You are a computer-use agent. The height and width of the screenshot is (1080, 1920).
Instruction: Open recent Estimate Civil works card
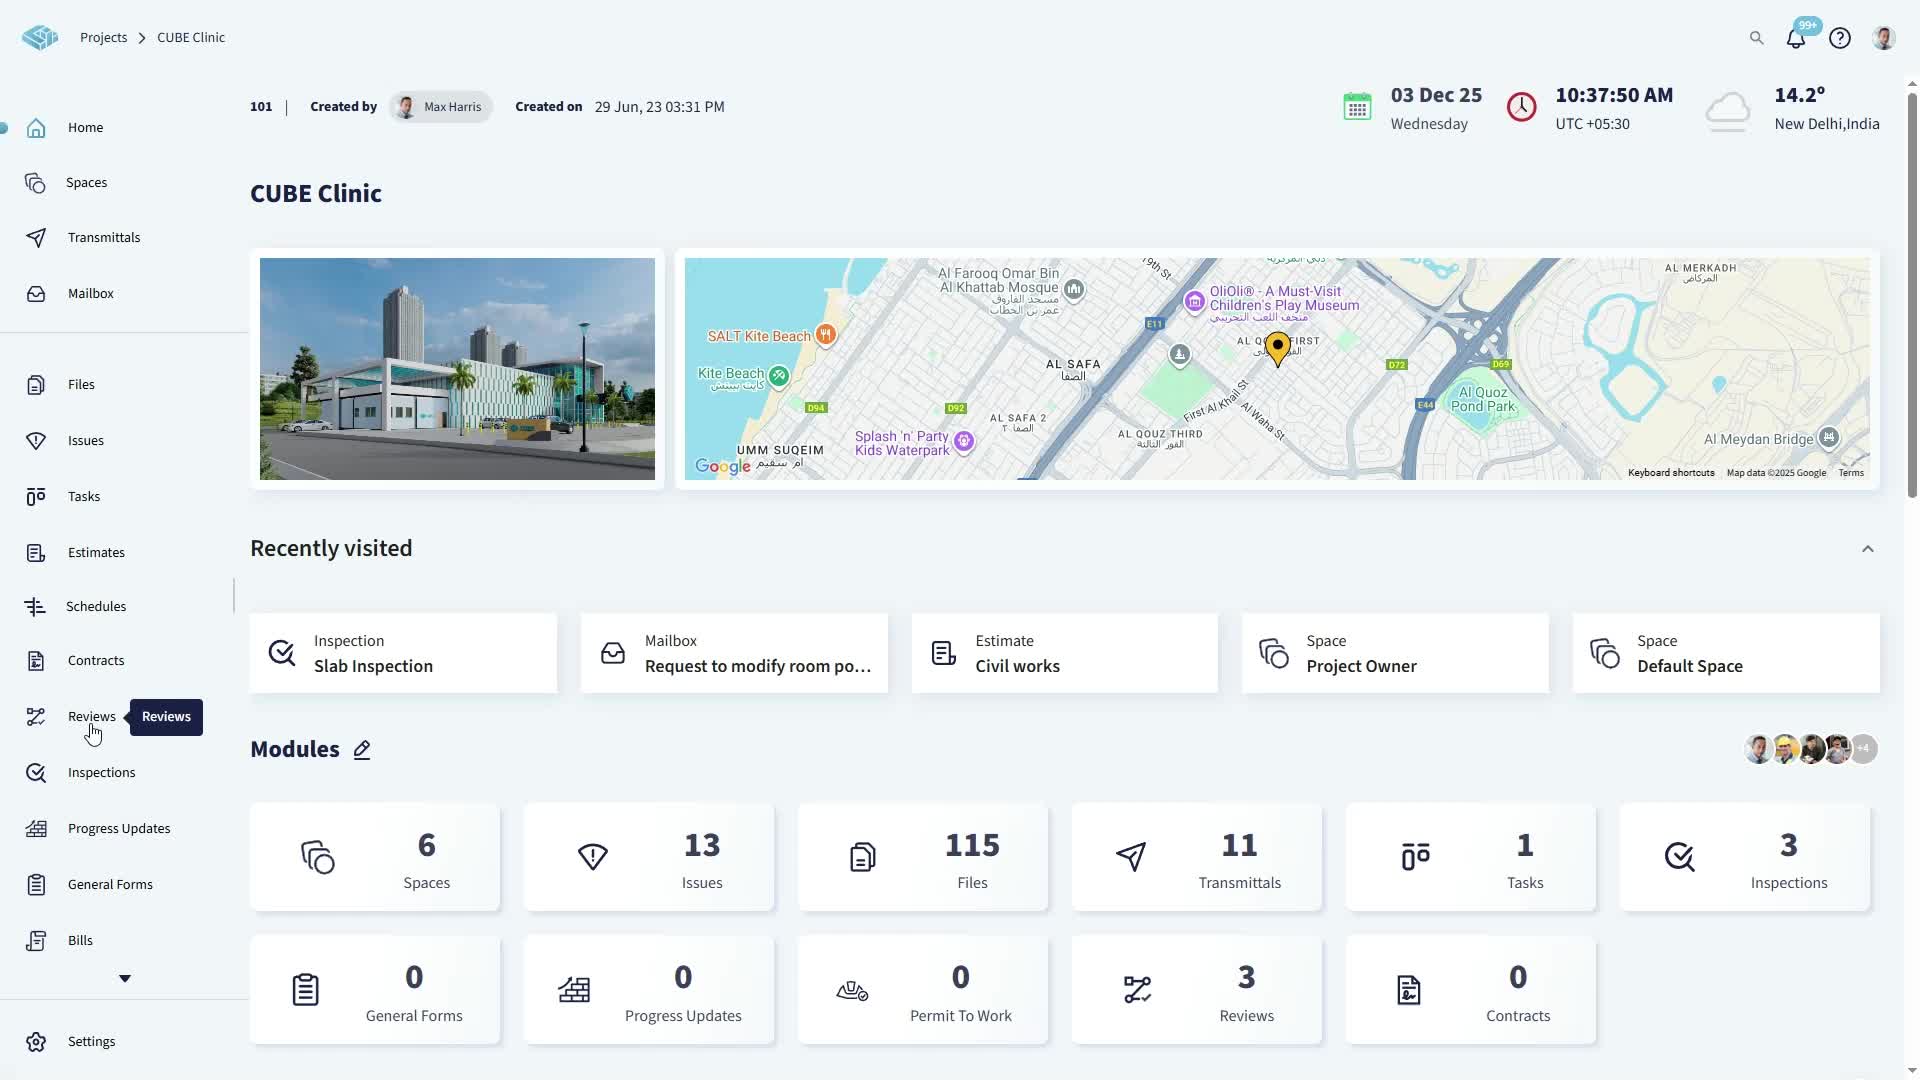coord(1065,654)
